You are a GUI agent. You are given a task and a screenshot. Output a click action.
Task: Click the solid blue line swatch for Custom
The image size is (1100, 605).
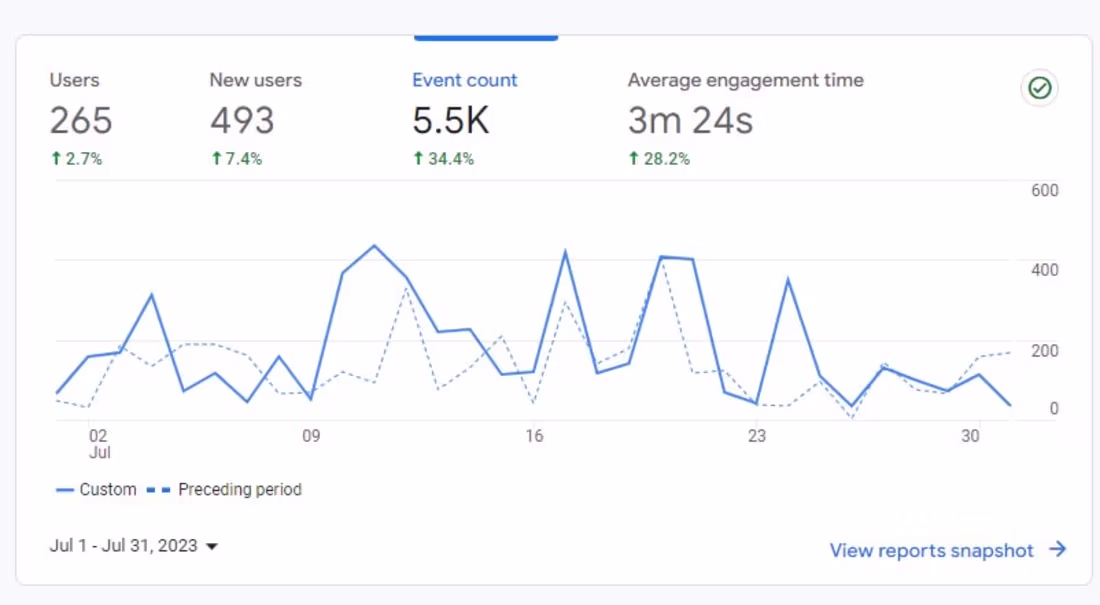[65, 489]
